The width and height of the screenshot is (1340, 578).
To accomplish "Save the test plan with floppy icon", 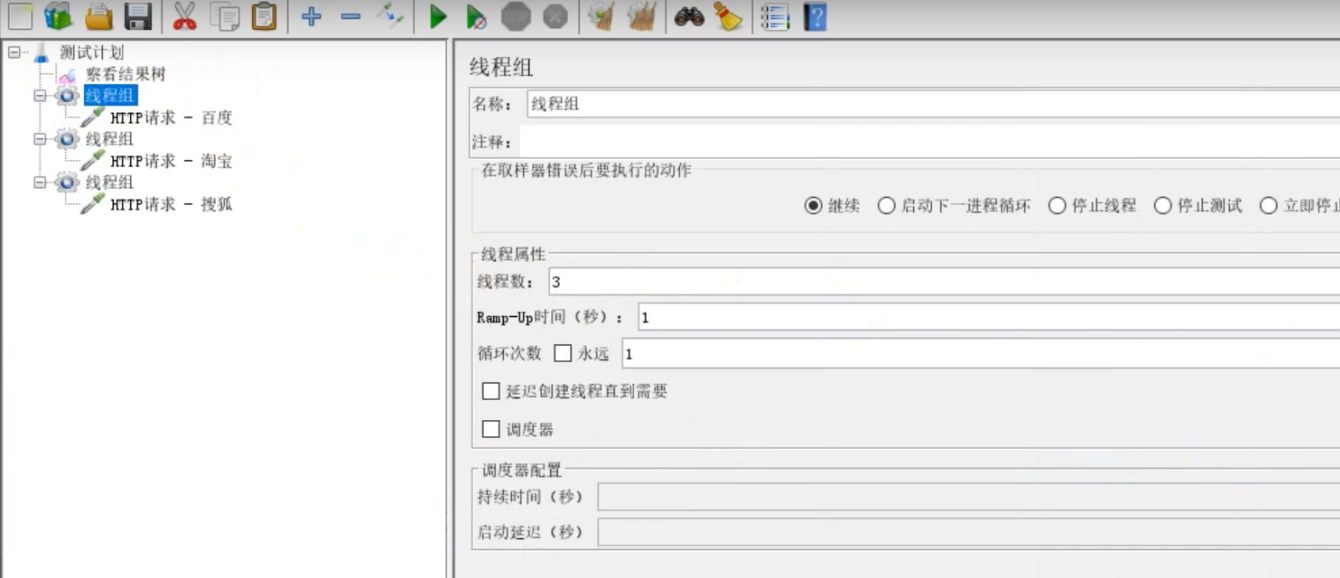I will click(x=138, y=15).
